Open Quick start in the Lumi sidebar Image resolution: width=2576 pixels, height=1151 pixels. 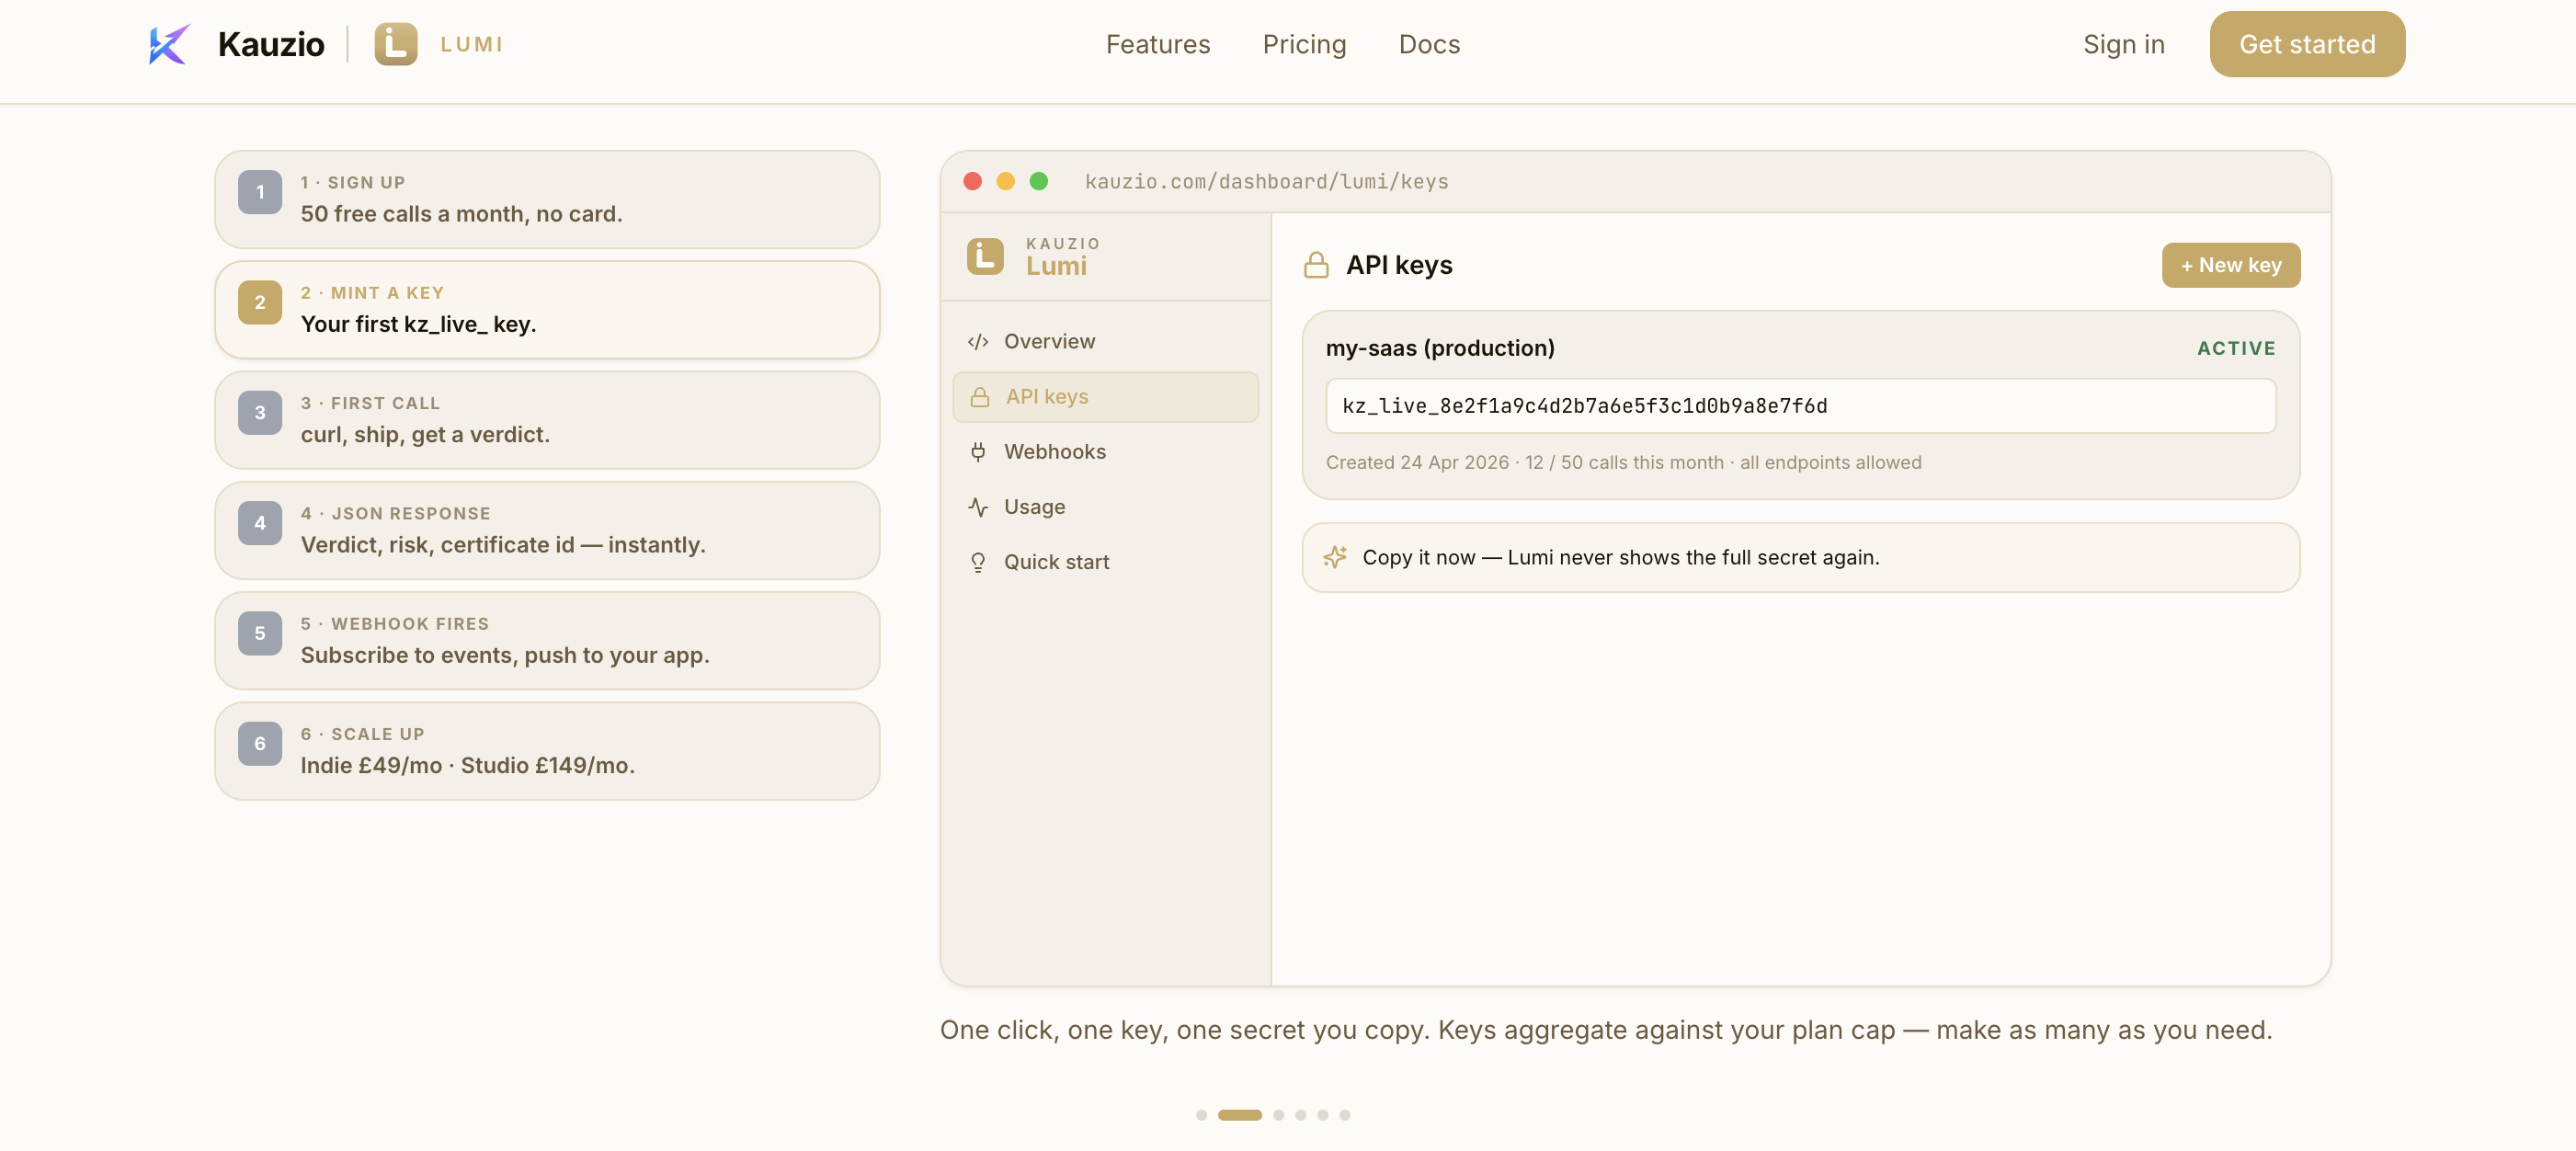point(1105,562)
